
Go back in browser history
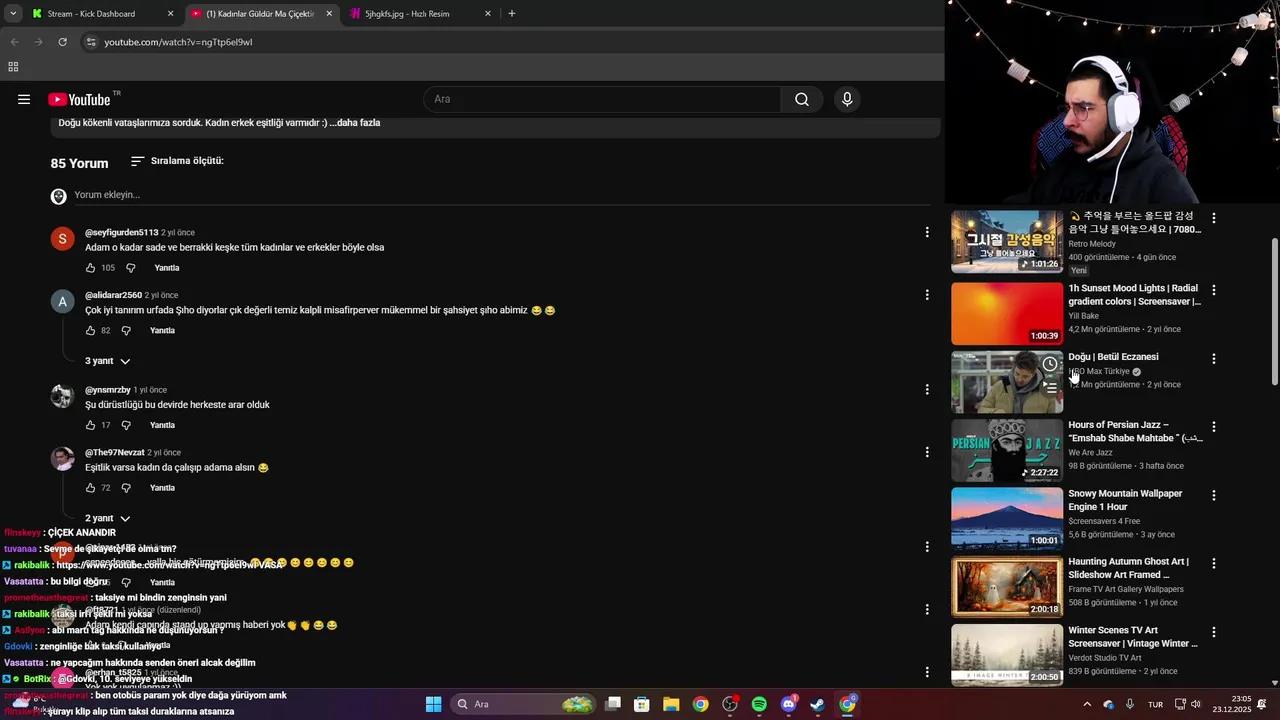pos(14,42)
